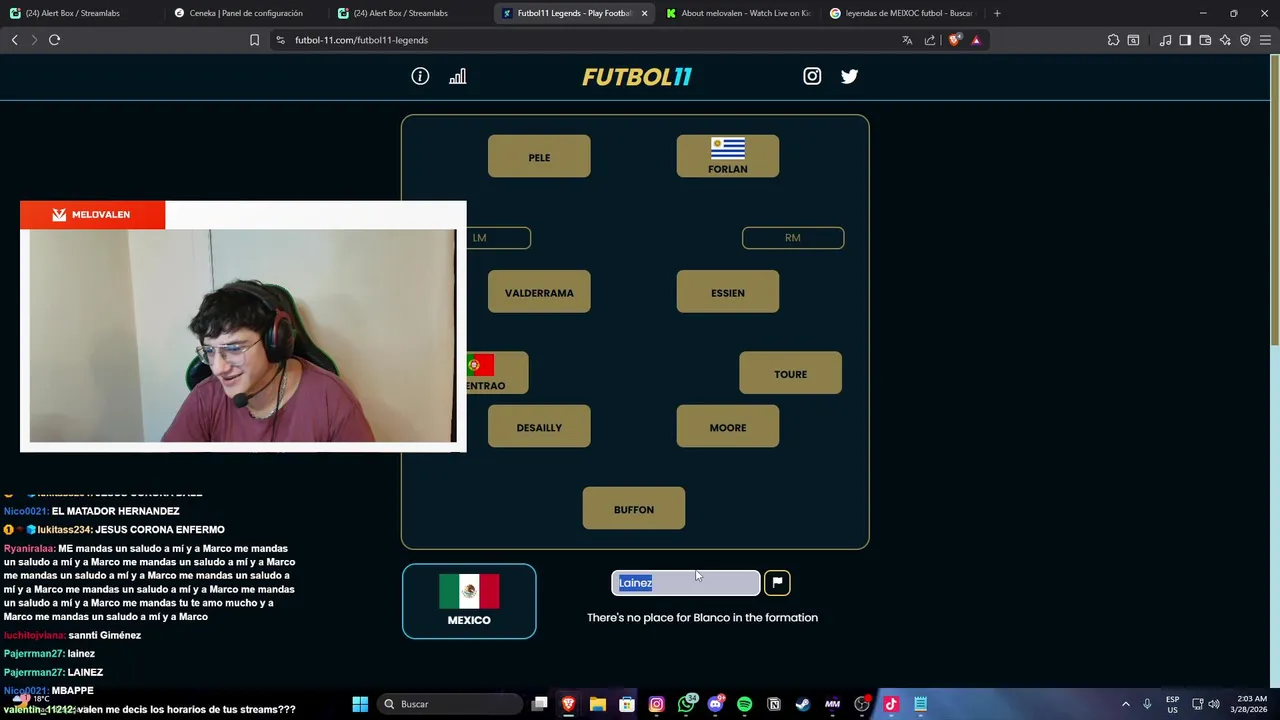Viewport: 1280px width, 720px height.
Task: Open Task View in the taskbar
Action: pos(539,704)
